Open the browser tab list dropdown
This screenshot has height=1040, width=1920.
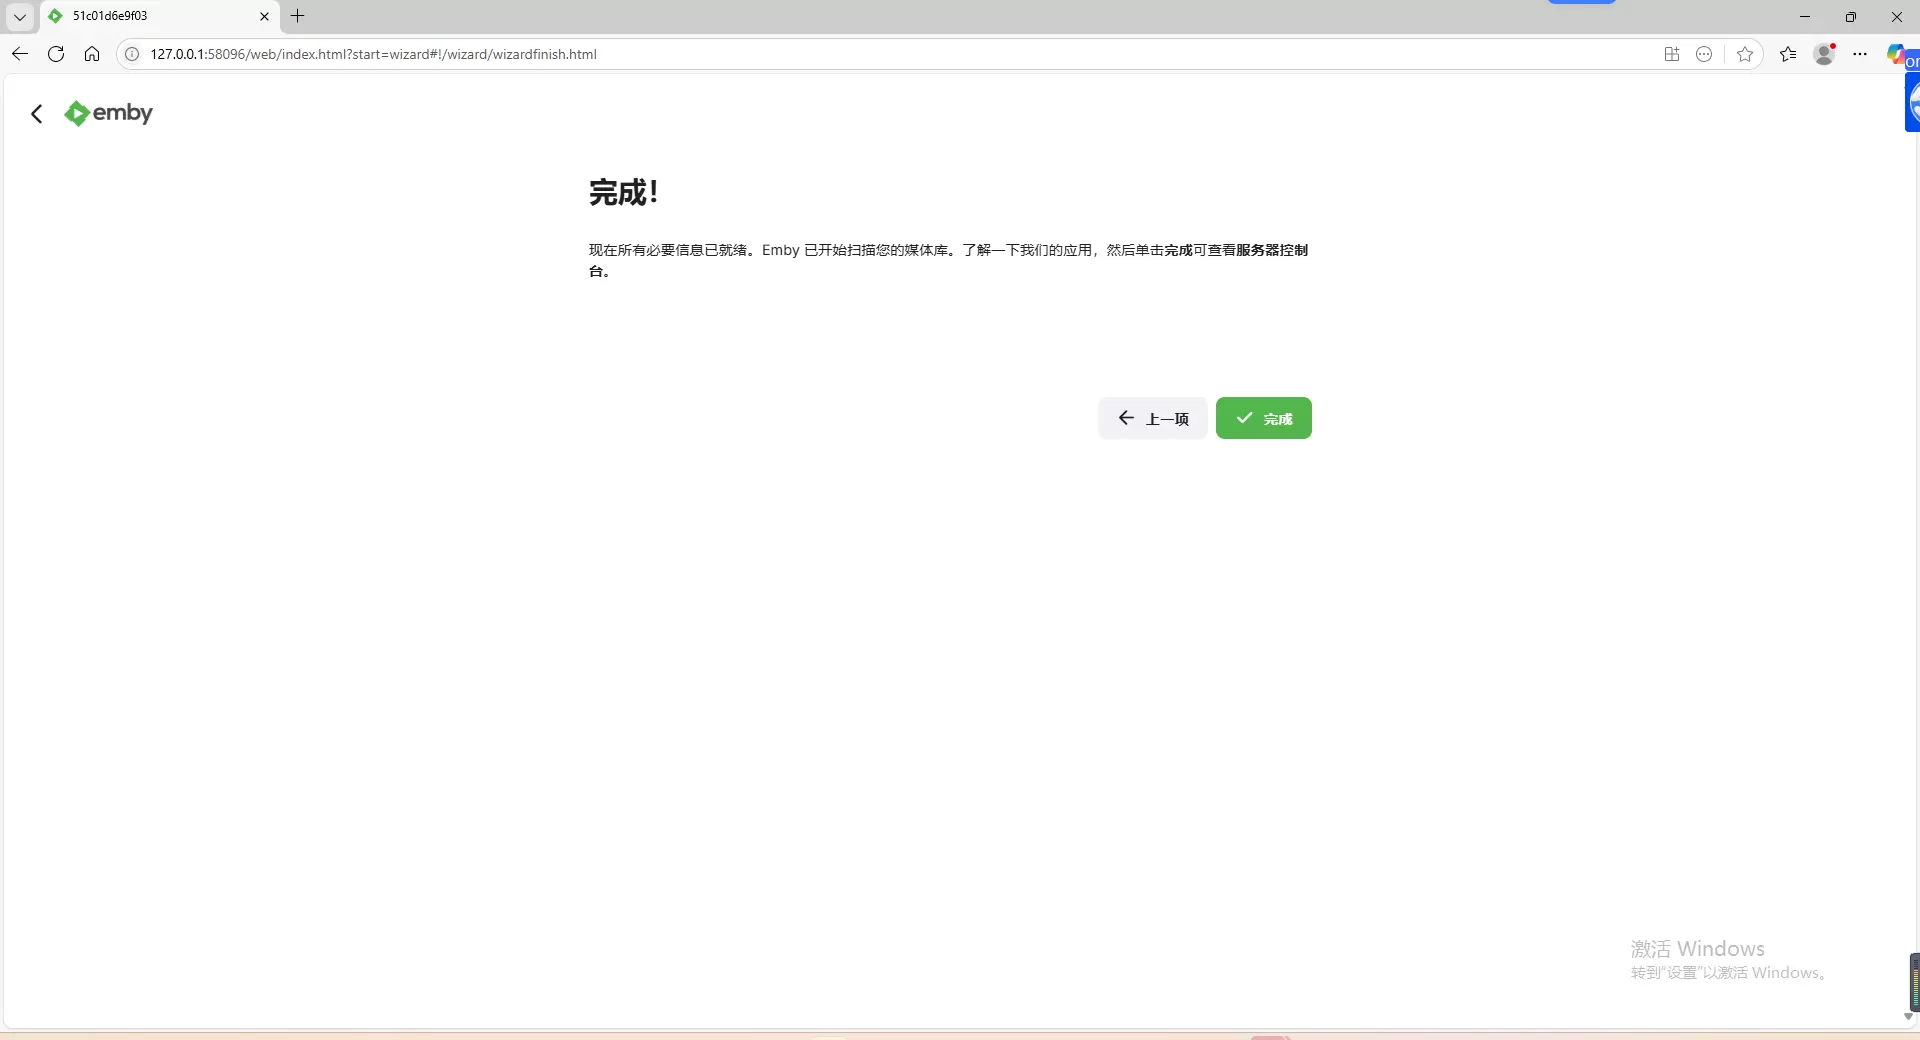tap(19, 16)
